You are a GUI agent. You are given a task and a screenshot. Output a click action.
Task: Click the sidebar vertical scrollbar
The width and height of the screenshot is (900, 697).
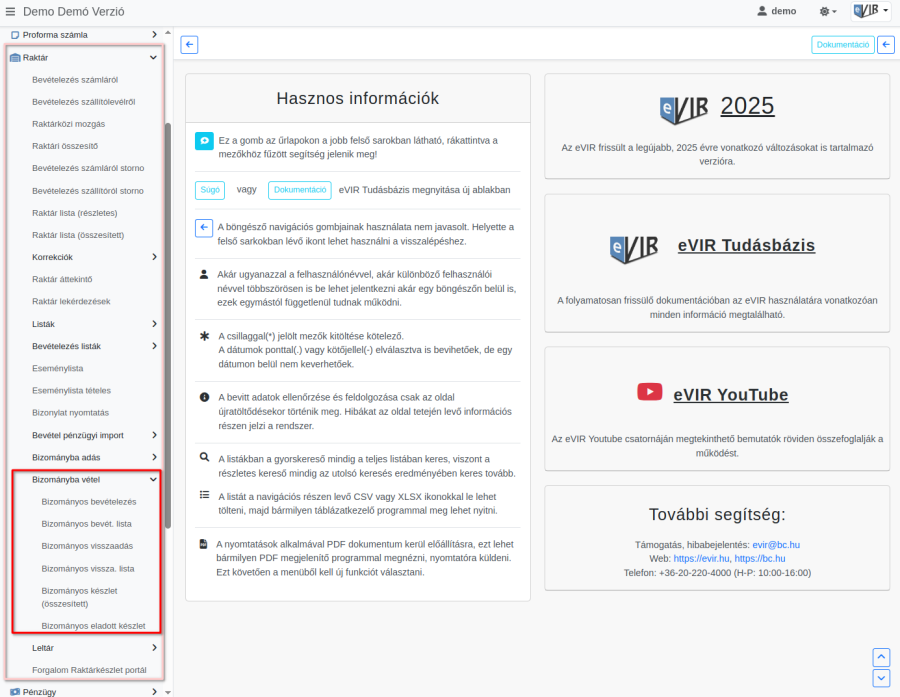[x=168, y=326]
